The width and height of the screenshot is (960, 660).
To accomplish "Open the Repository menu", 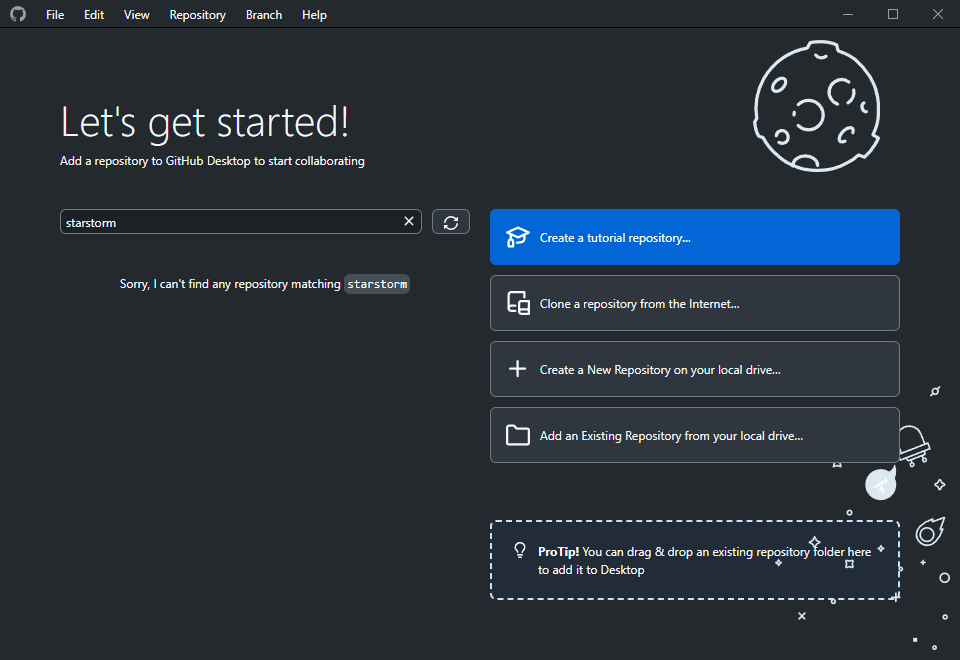I will (197, 15).
